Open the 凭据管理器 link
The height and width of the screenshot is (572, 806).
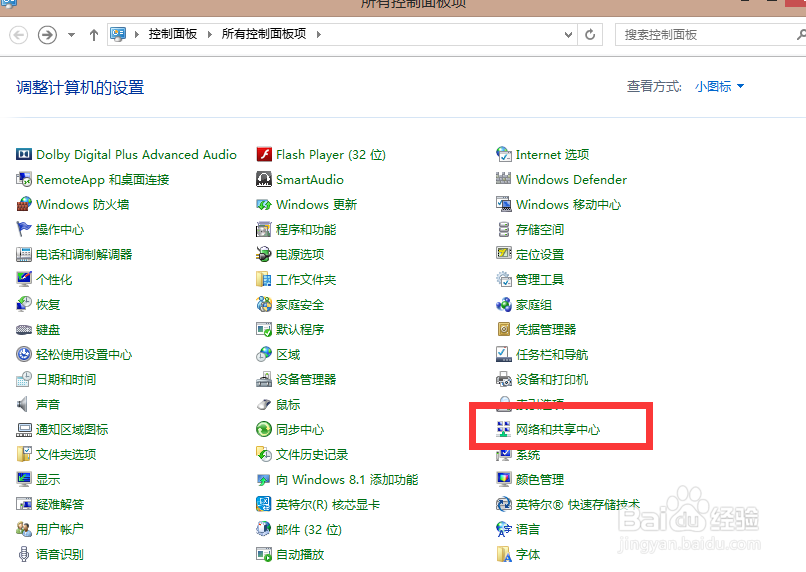click(x=546, y=329)
